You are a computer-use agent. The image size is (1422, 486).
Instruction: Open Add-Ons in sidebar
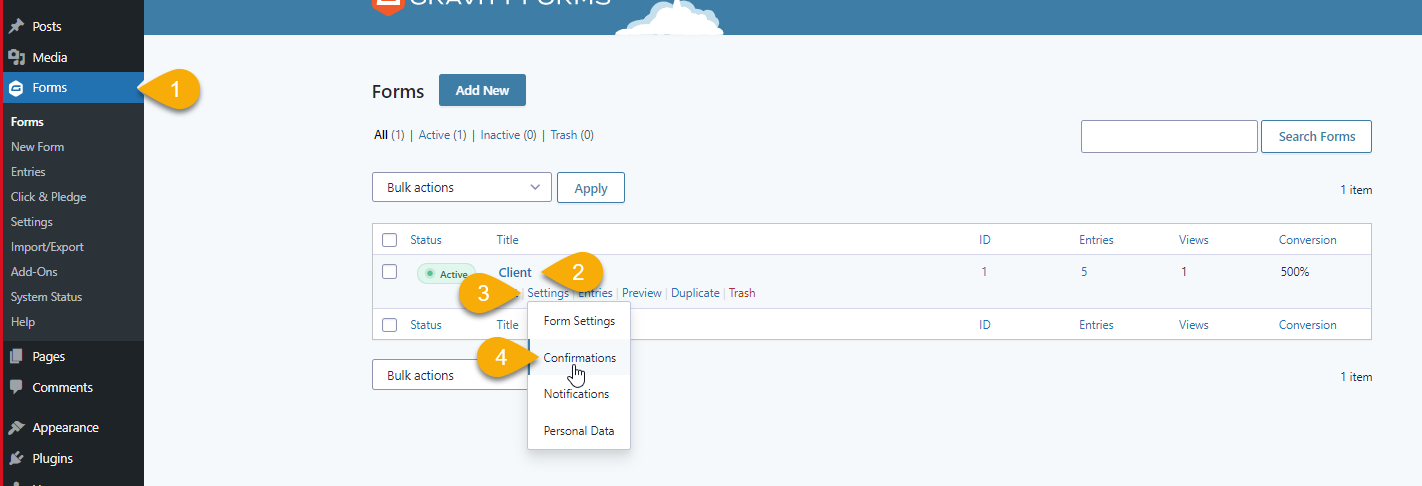click(34, 272)
